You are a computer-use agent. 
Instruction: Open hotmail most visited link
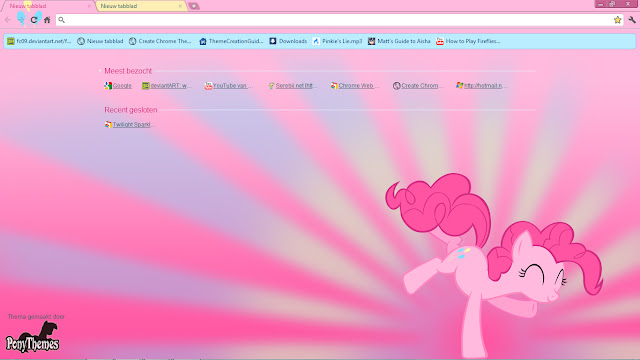[481, 86]
